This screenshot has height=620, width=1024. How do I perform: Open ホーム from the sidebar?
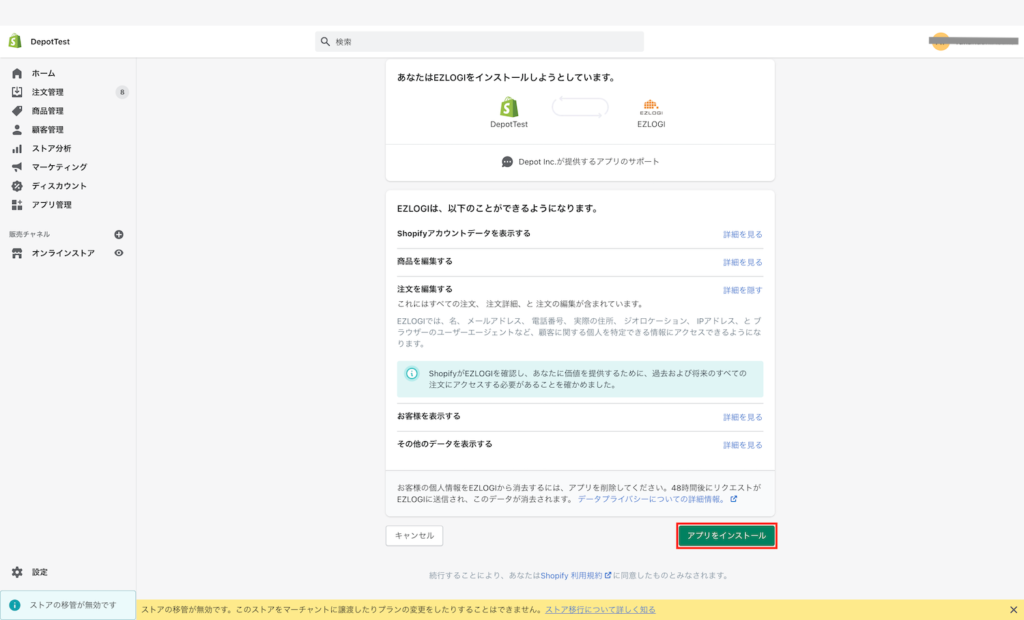coord(43,73)
